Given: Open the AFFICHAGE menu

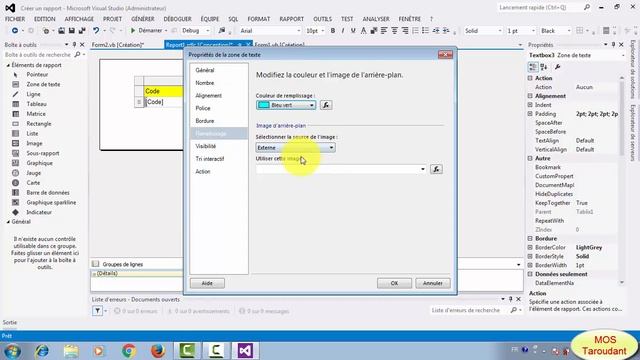Looking at the screenshot, I should pos(79,19).
